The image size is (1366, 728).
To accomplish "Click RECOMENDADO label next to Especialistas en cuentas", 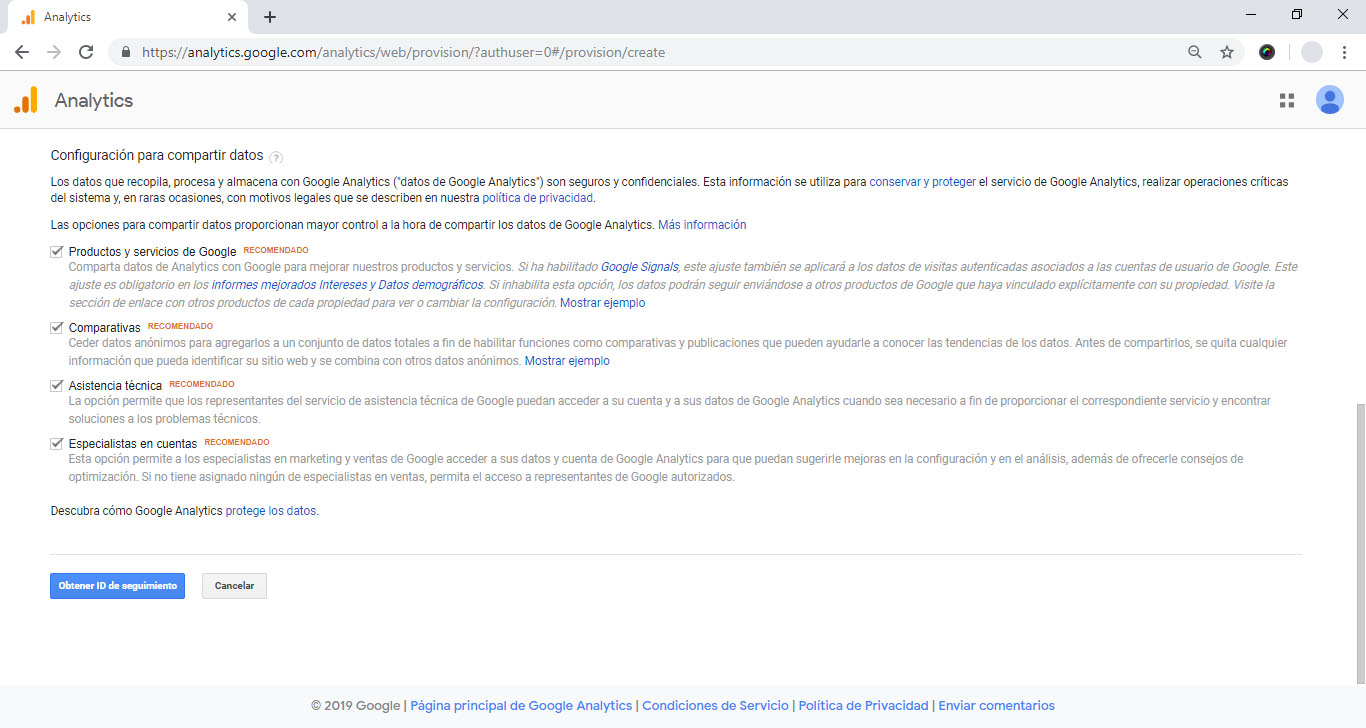I will 237,442.
